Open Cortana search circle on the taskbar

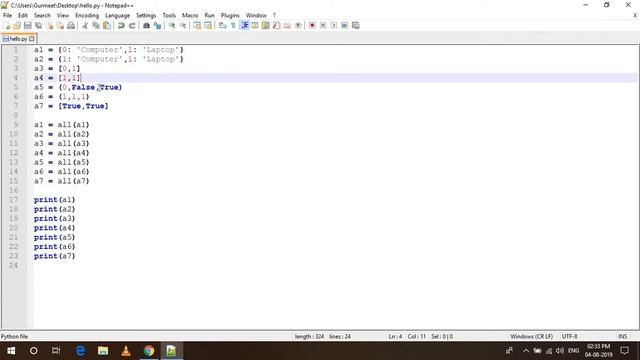point(33,351)
